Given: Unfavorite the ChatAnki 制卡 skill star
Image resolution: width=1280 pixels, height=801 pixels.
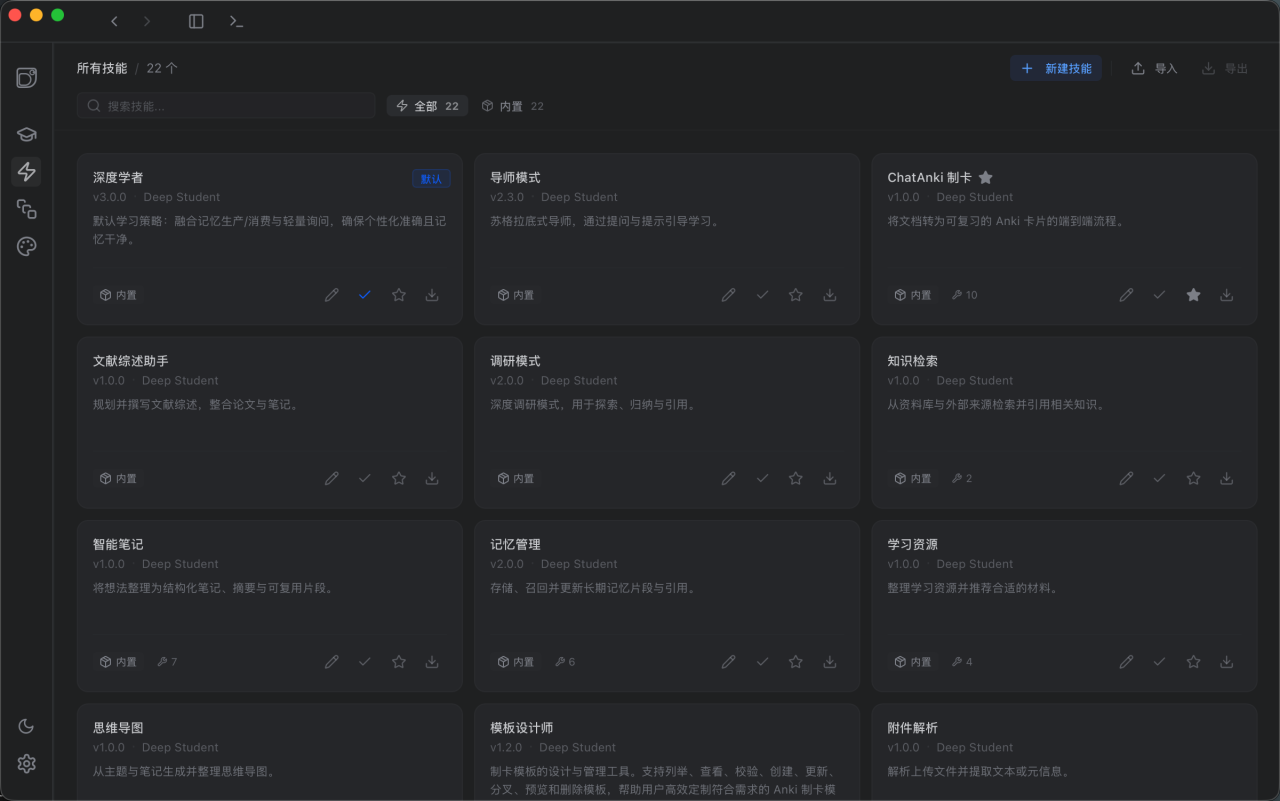Looking at the screenshot, I should click(1193, 294).
